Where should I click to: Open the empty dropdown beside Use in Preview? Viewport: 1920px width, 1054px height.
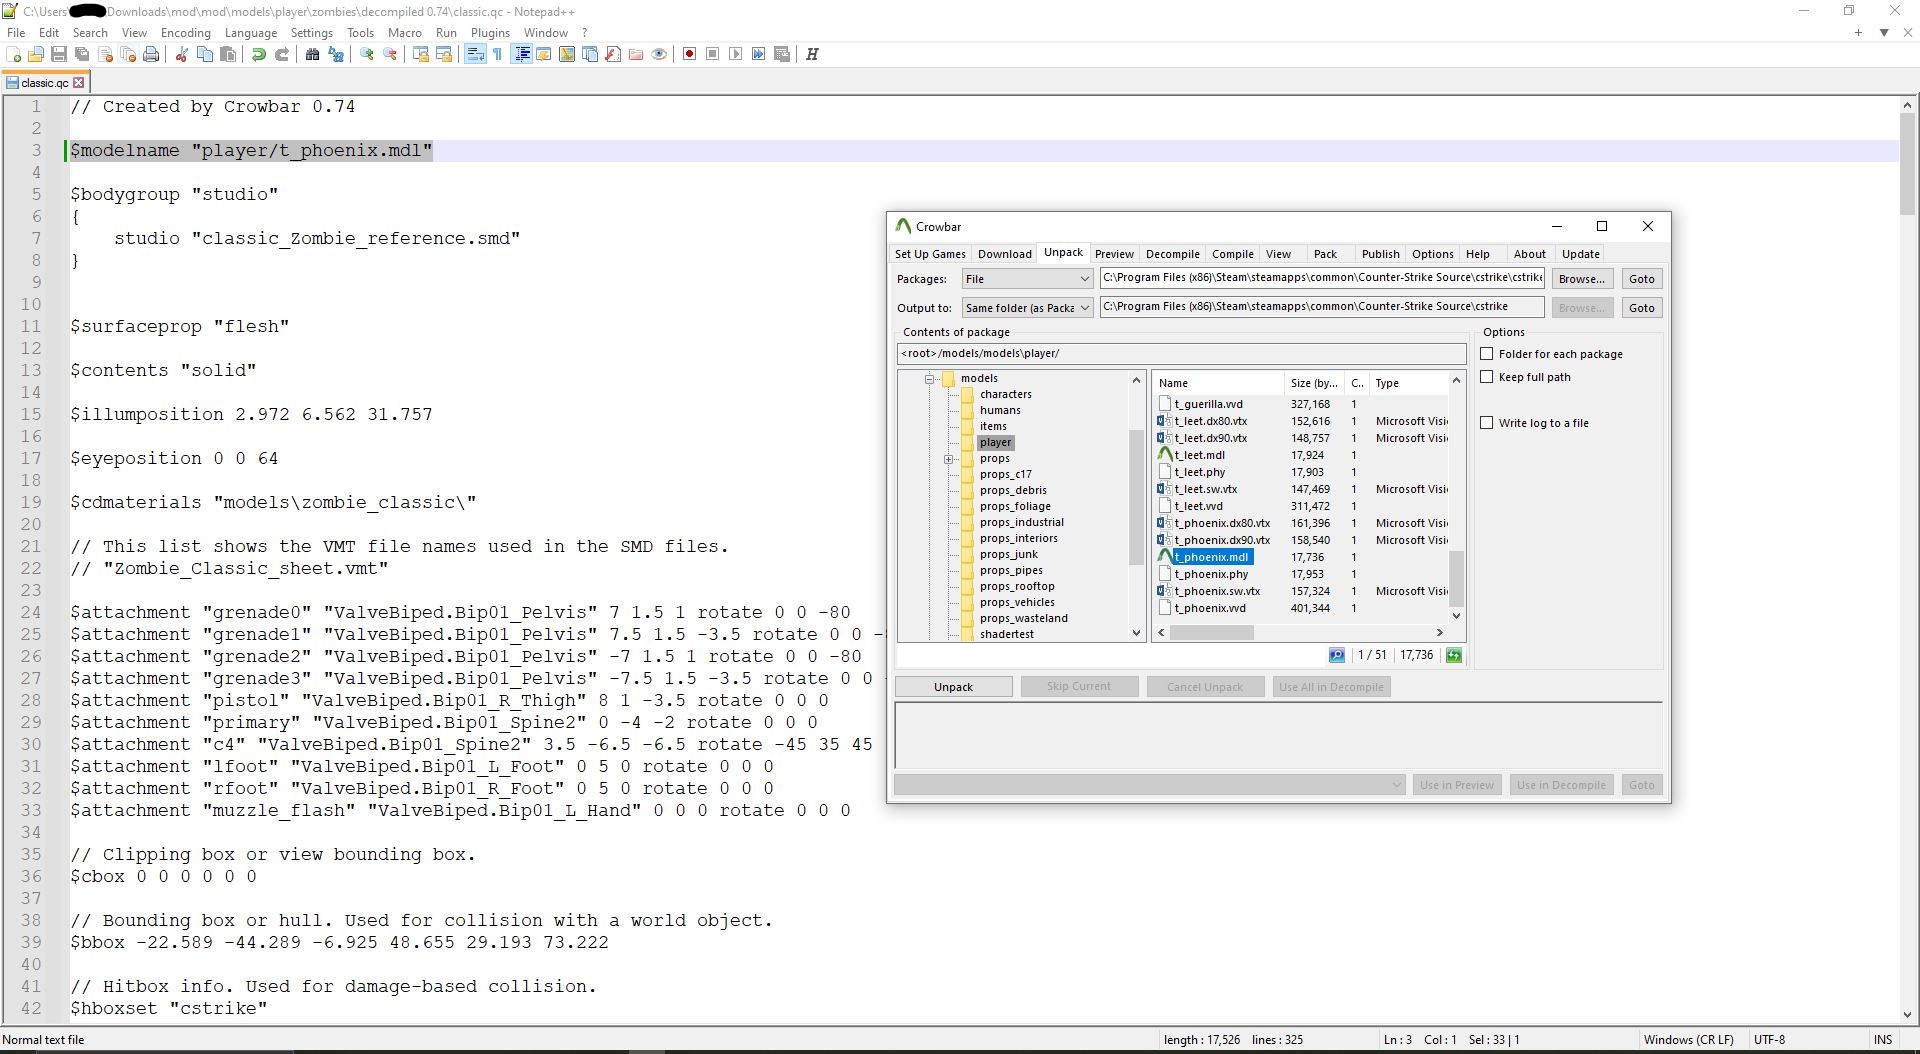click(x=1150, y=785)
